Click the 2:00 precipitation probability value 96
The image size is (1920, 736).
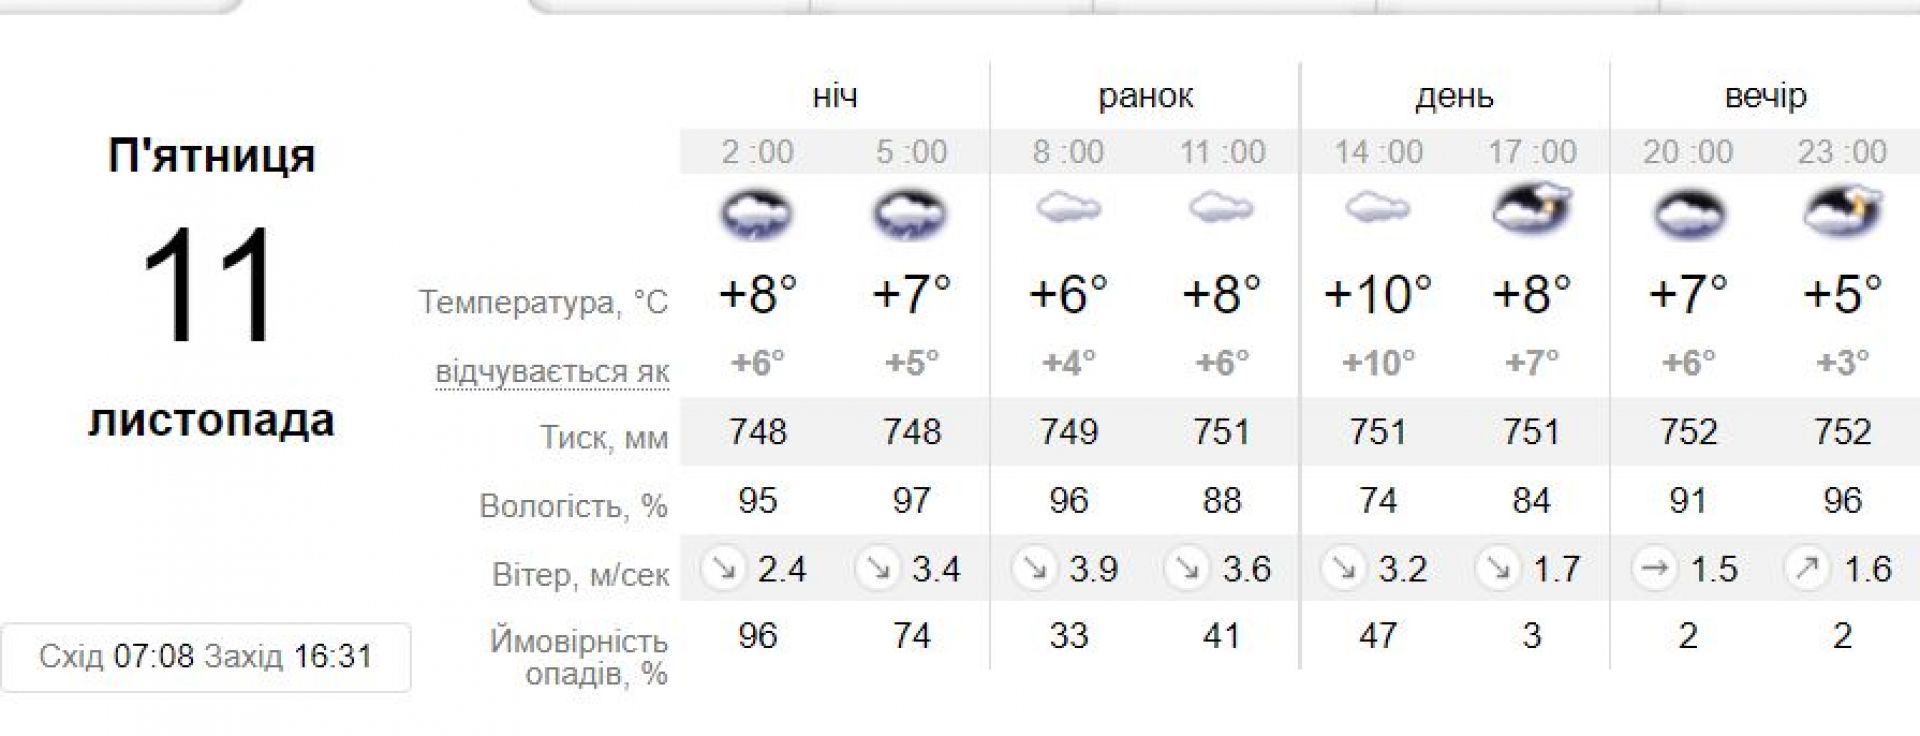click(757, 636)
